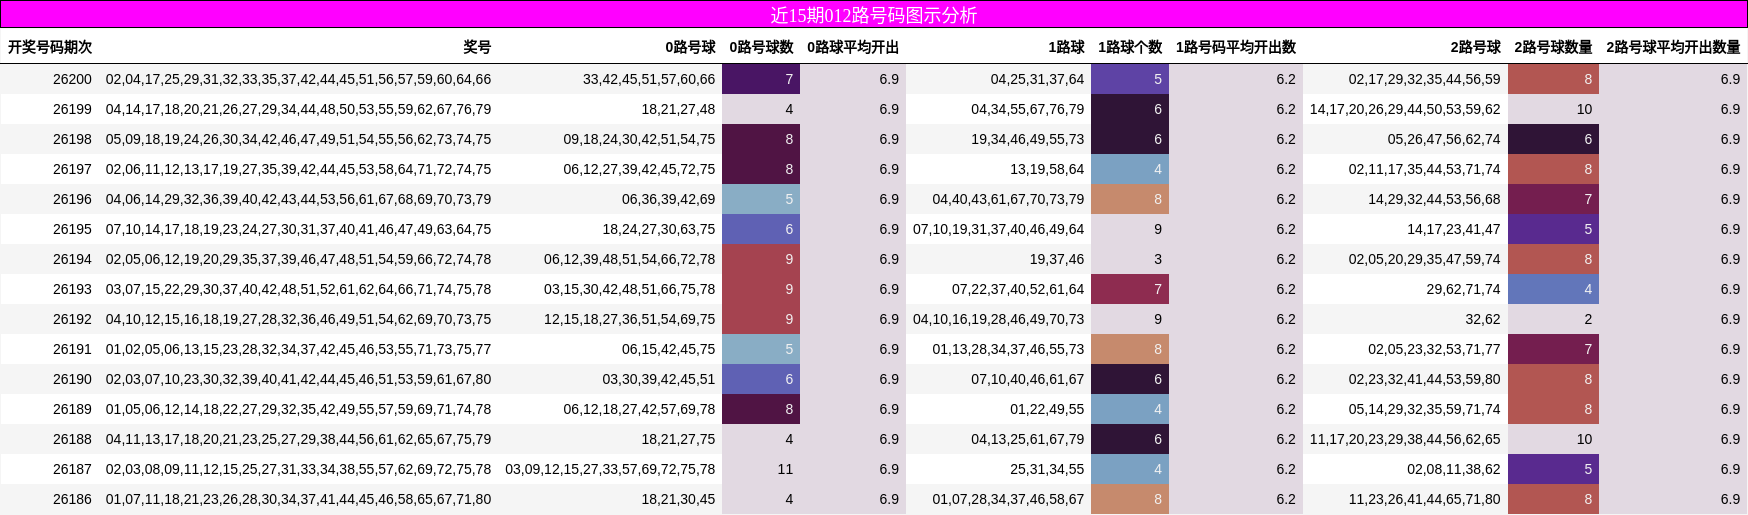Click the 开奖号码期次 column header
1748x515 pixels.
(x=50, y=47)
